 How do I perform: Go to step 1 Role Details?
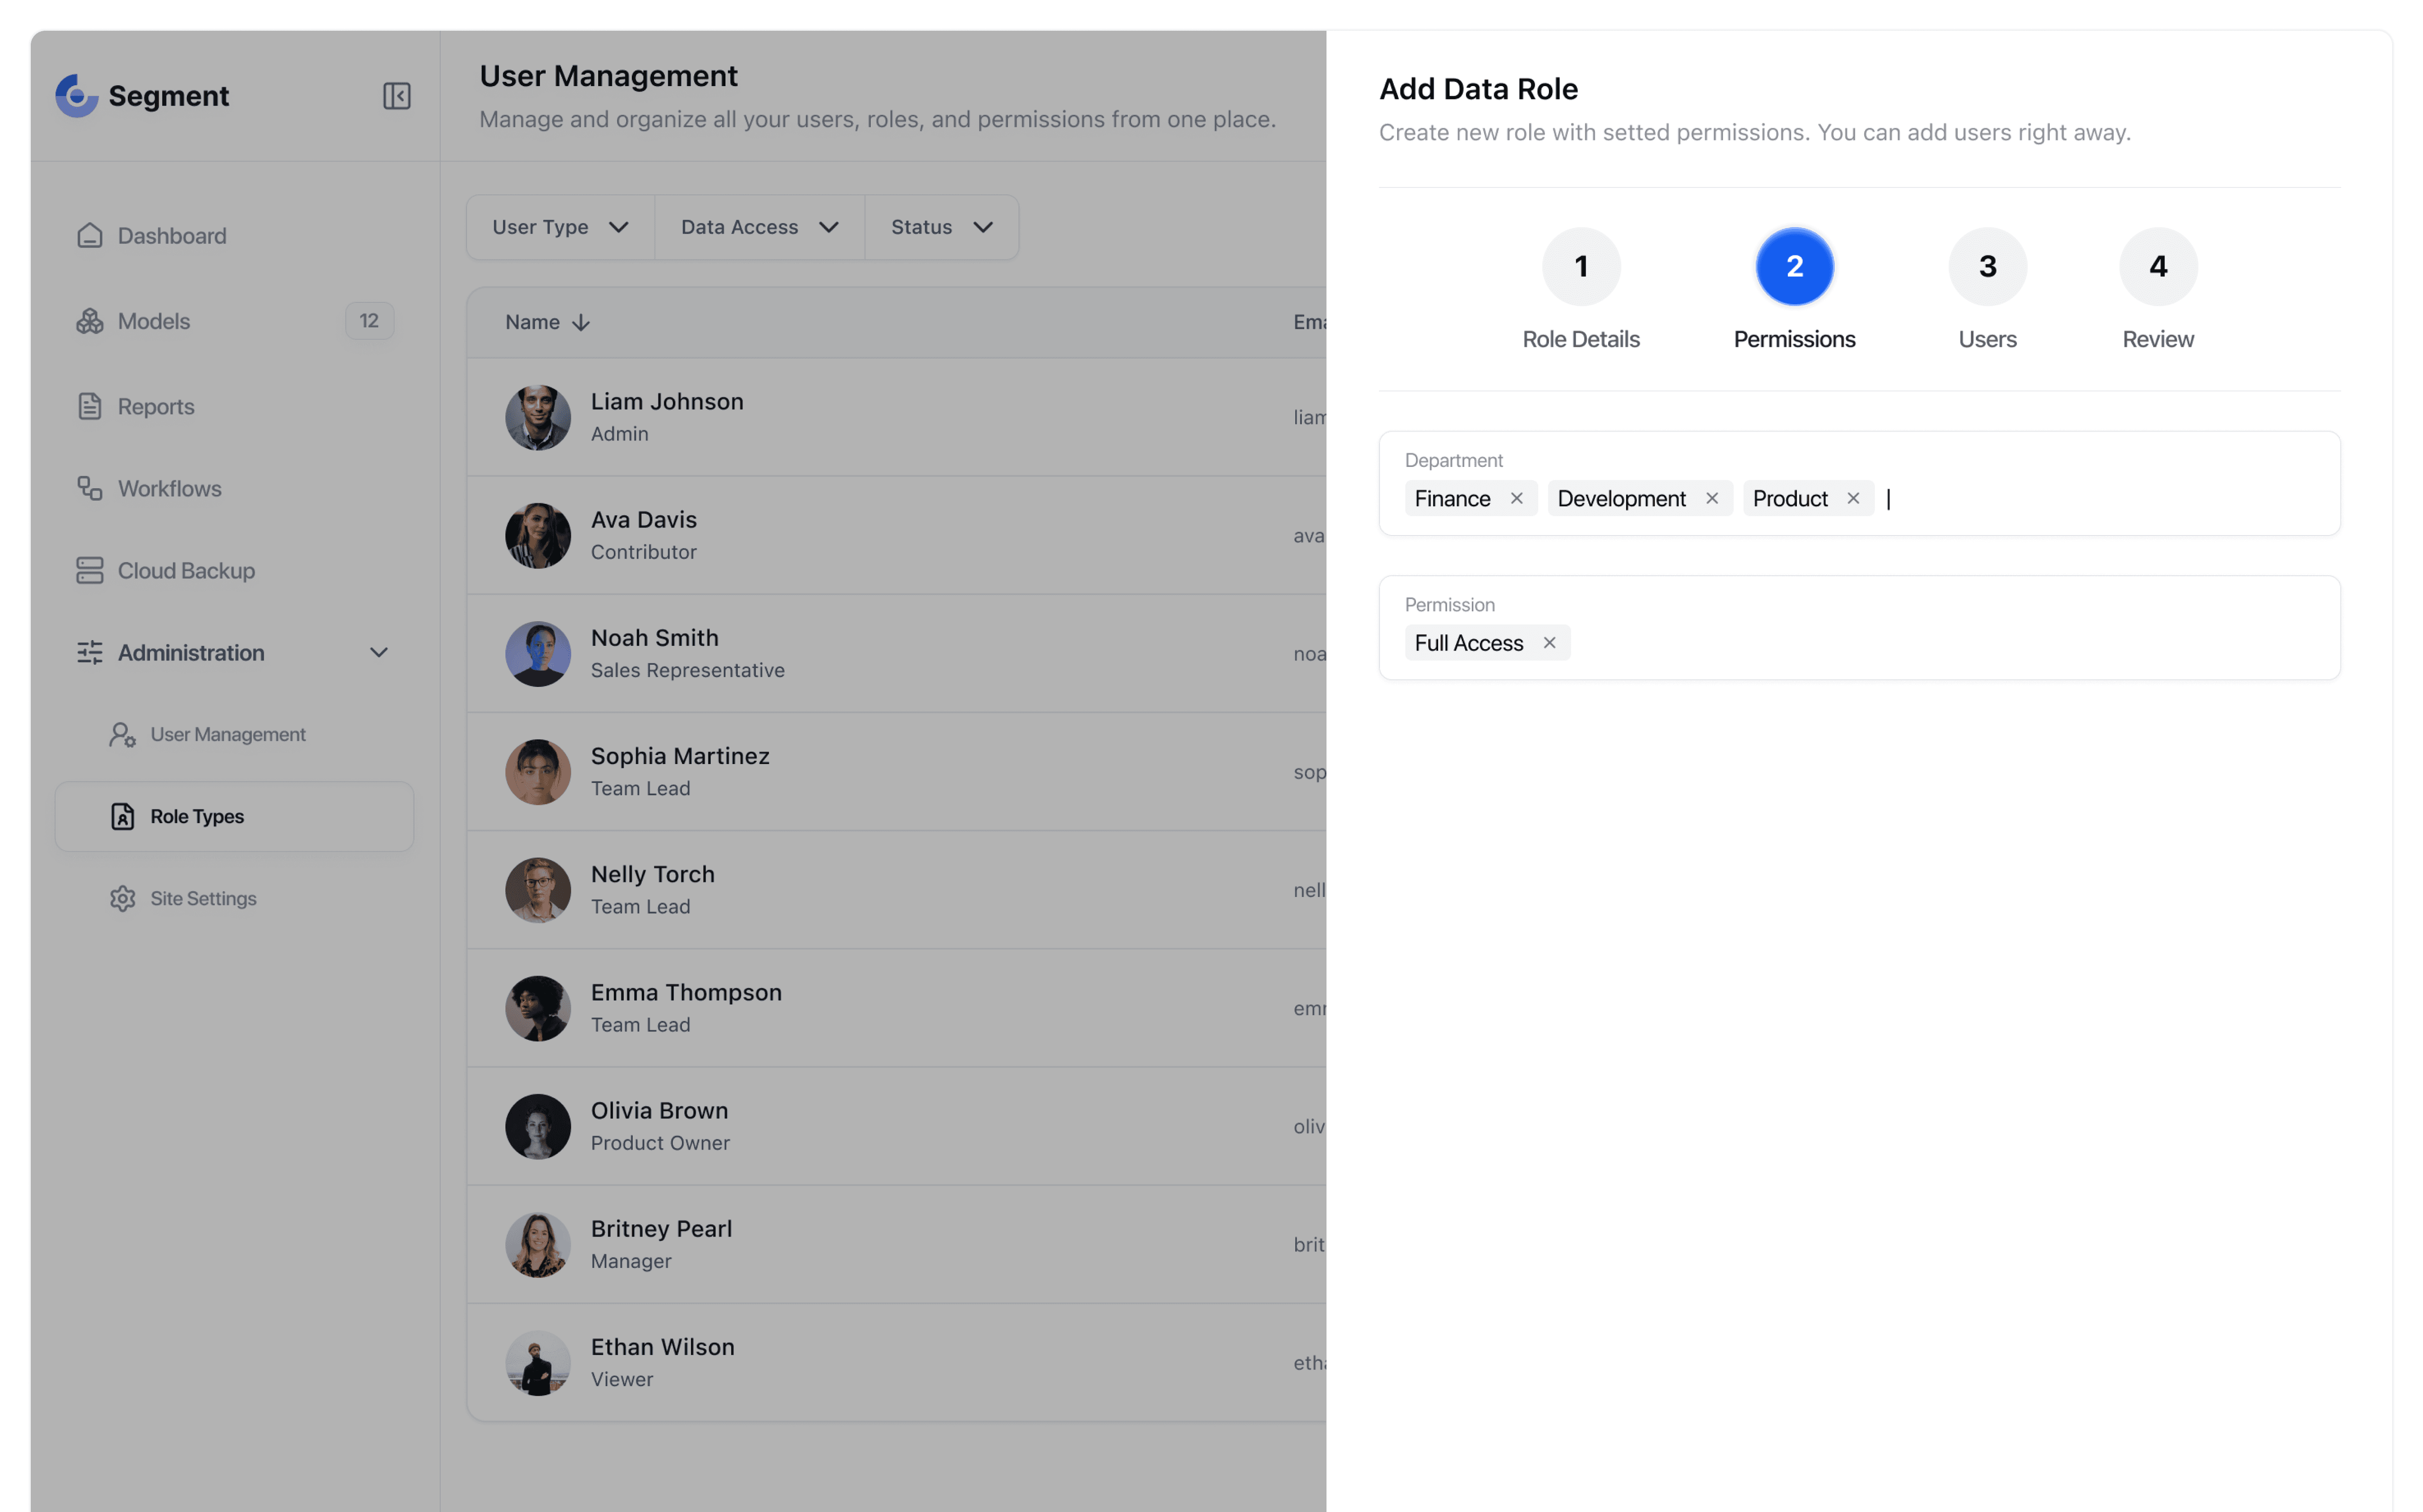(x=1580, y=267)
